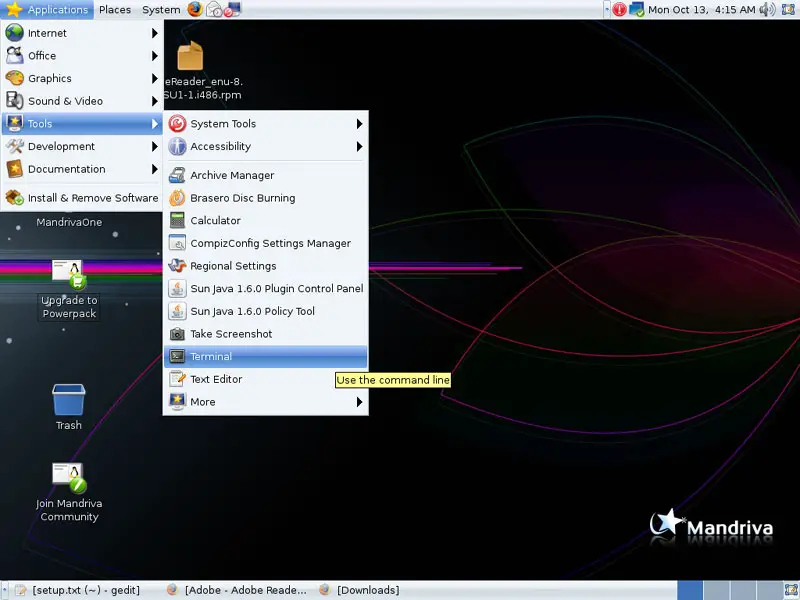
Task: Click the Take Screenshot camera icon
Action: point(177,334)
